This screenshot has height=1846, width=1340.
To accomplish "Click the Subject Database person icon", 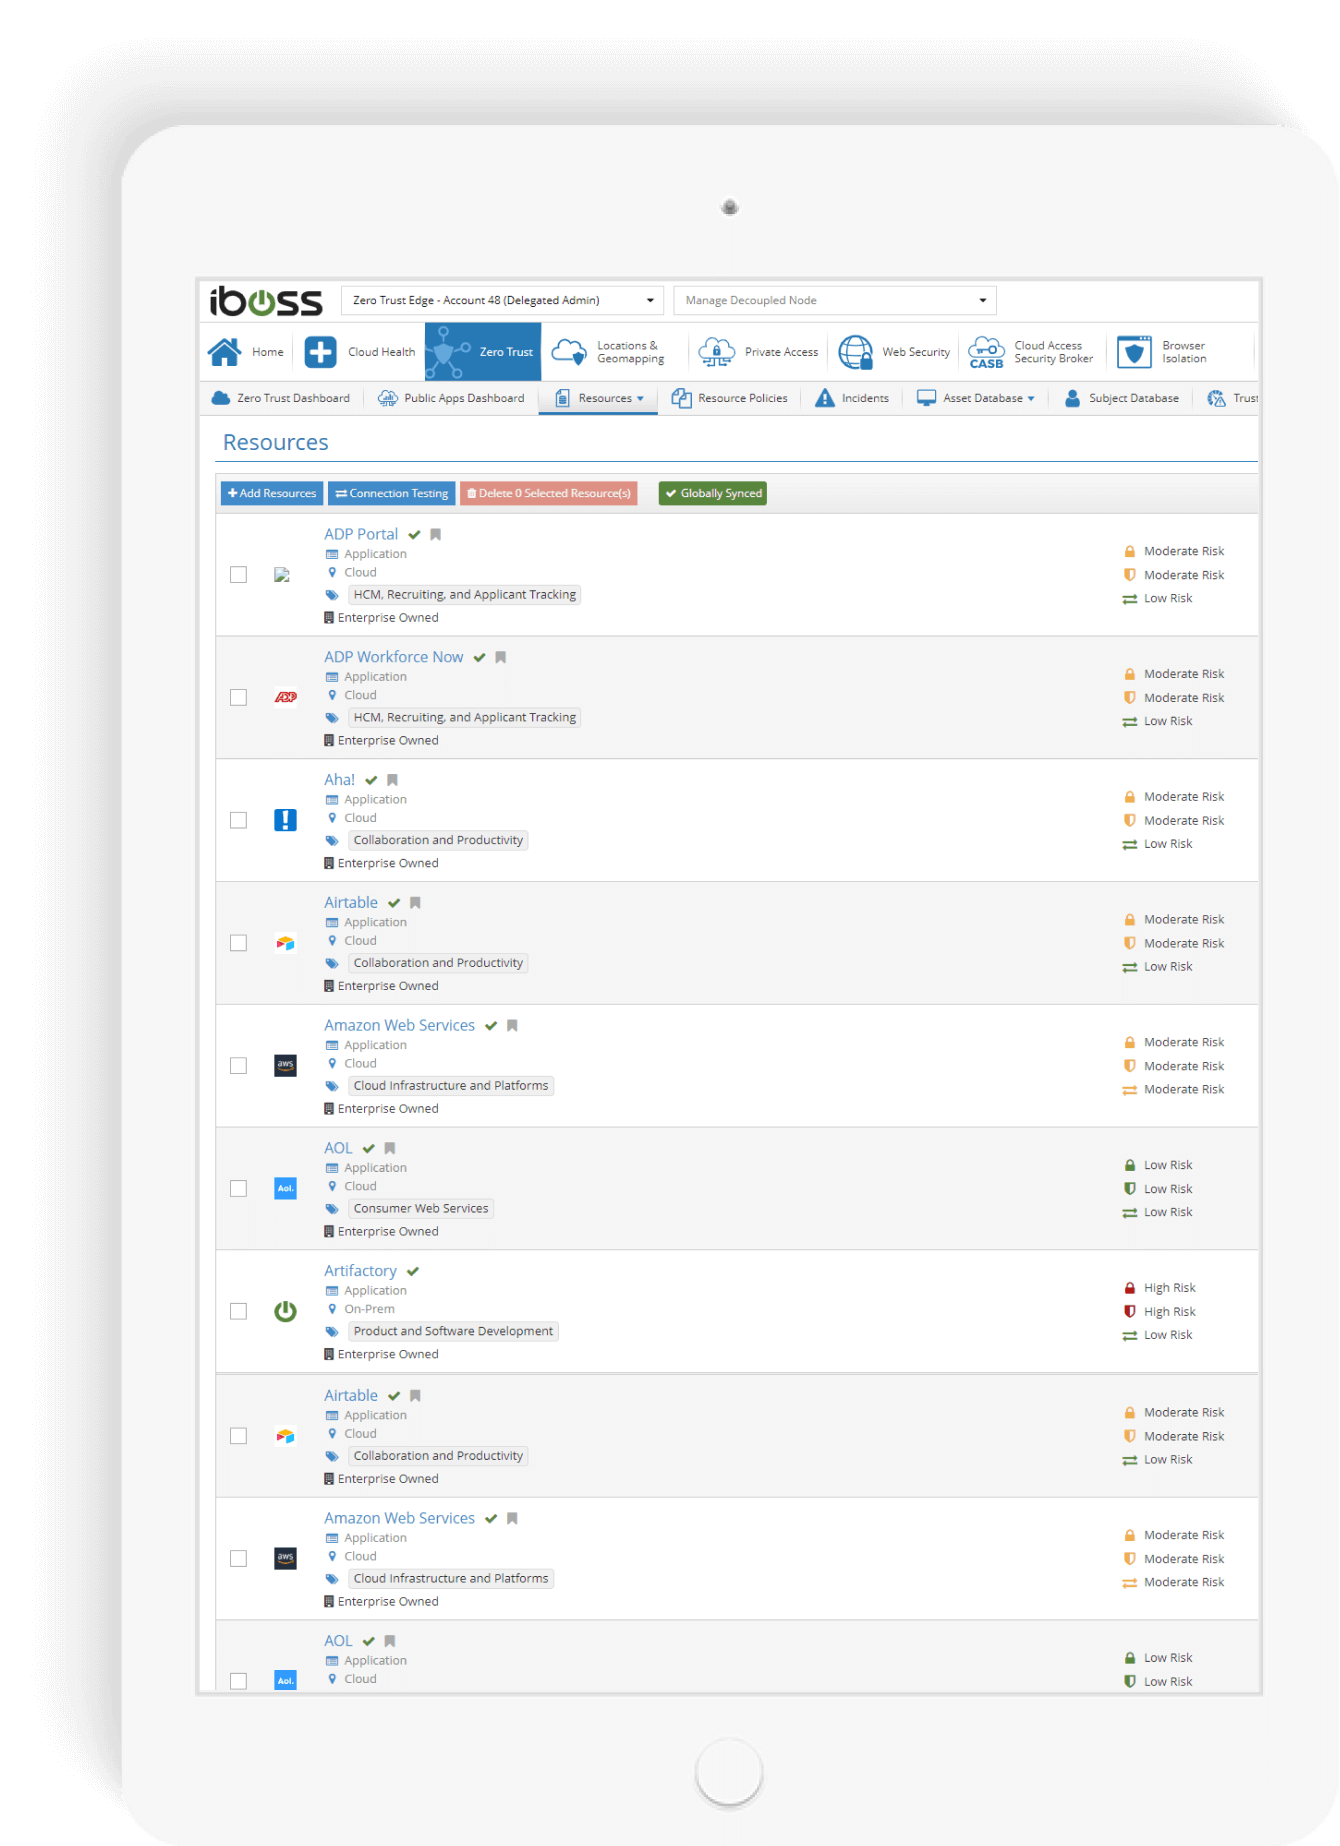I will click(x=1072, y=398).
